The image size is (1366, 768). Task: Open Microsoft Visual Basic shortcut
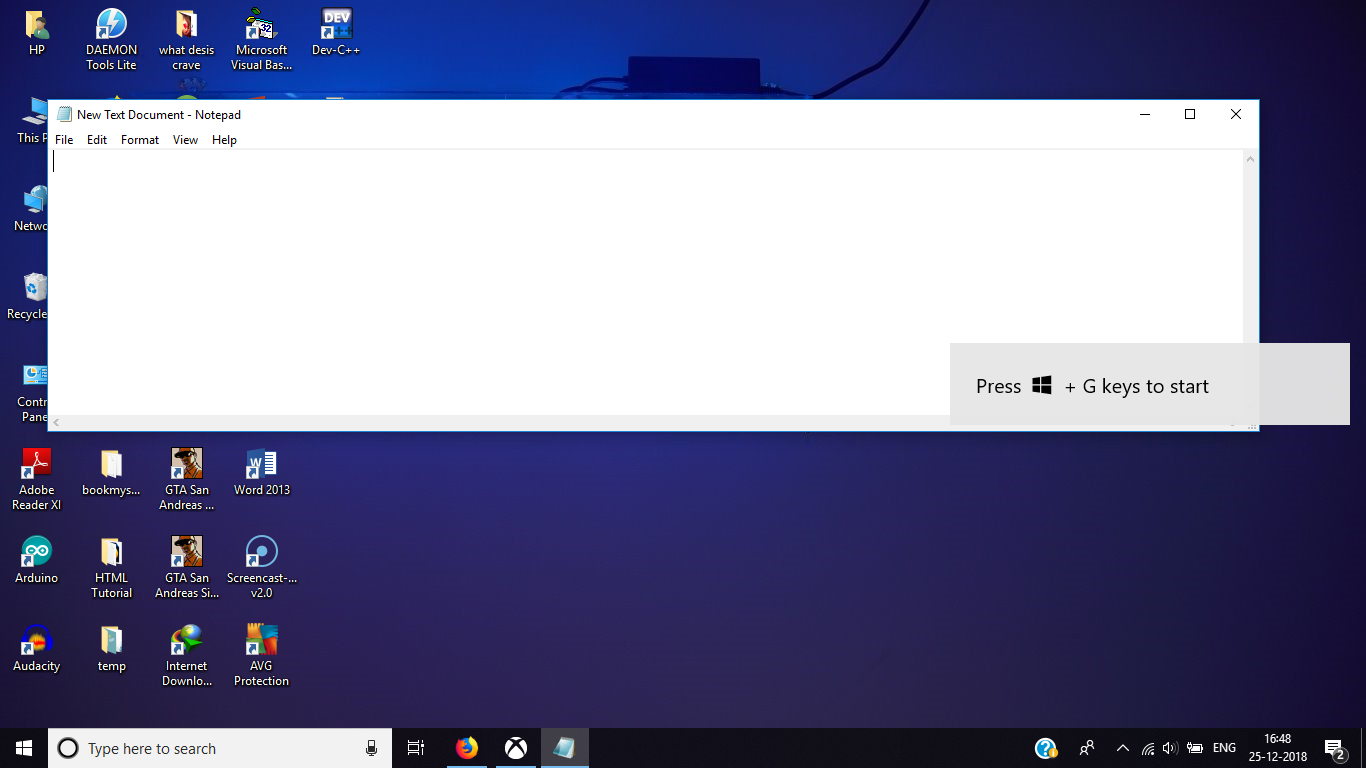tap(260, 30)
